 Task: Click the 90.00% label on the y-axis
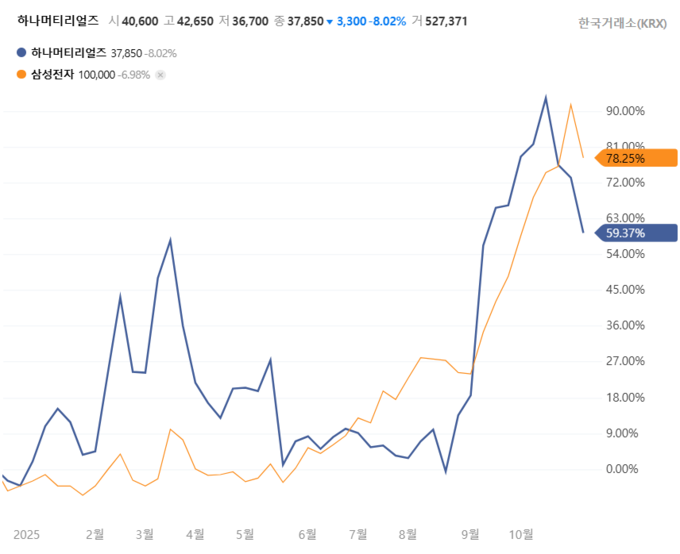click(x=625, y=111)
